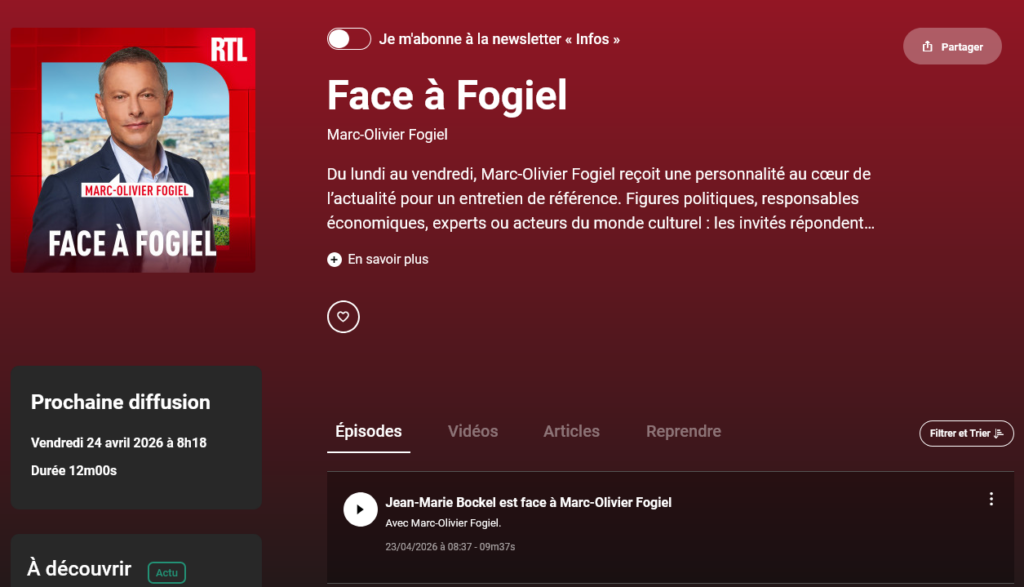Enable the Infos newsletter subscription toggle

click(x=348, y=39)
